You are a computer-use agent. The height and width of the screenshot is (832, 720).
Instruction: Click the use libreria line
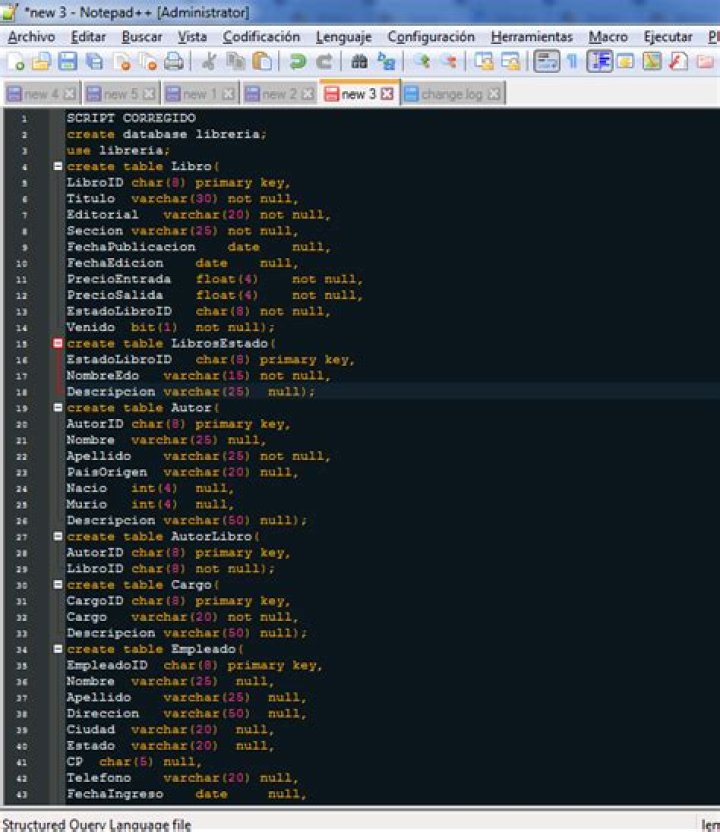(118, 150)
